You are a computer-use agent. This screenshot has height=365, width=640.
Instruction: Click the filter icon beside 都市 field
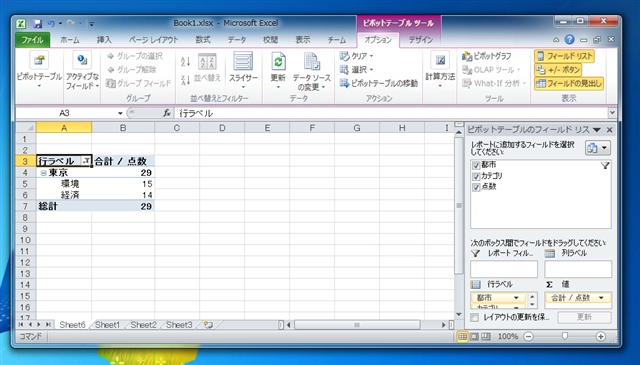click(x=605, y=165)
